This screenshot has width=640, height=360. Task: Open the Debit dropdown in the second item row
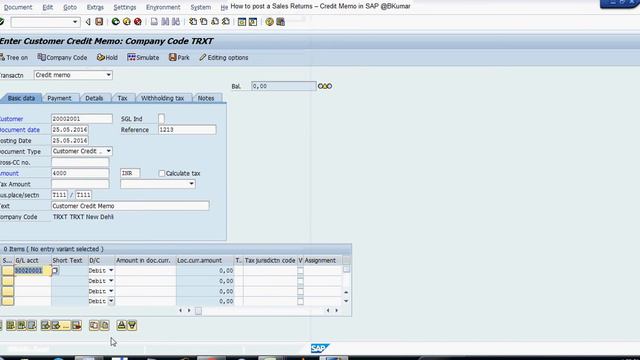[111, 281]
